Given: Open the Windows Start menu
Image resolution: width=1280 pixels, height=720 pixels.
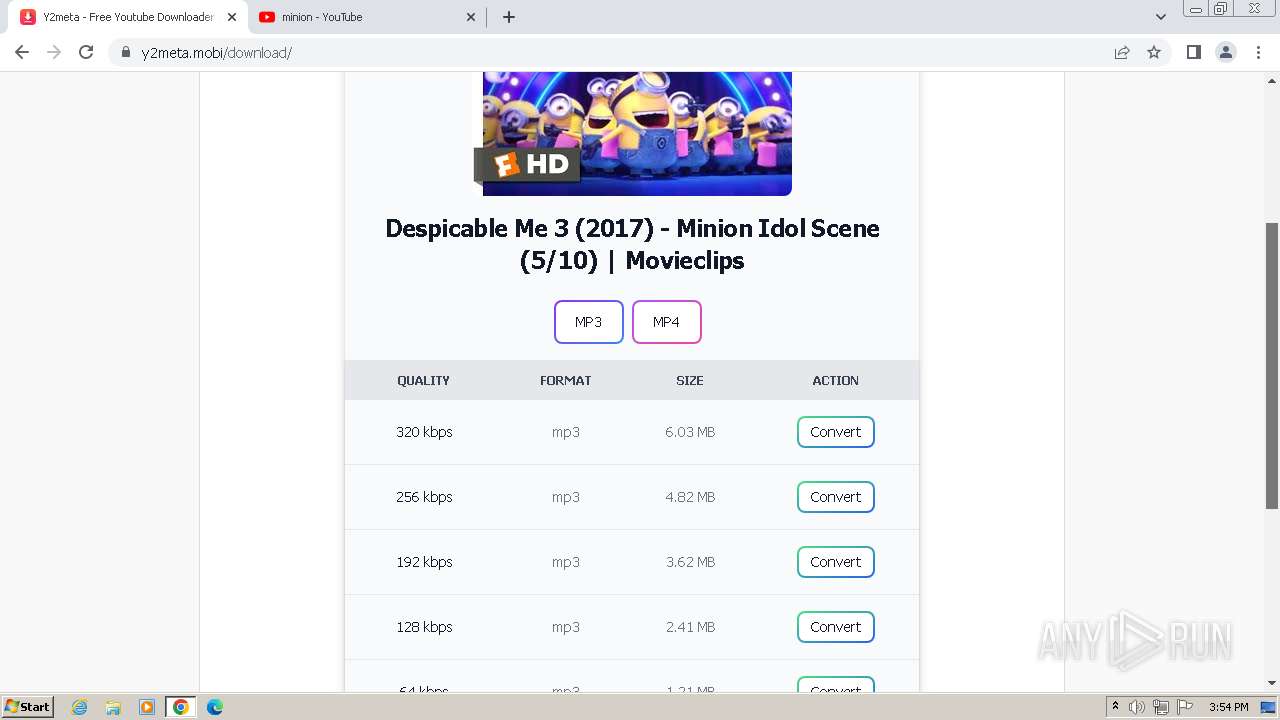Looking at the screenshot, I should point(28,707).
